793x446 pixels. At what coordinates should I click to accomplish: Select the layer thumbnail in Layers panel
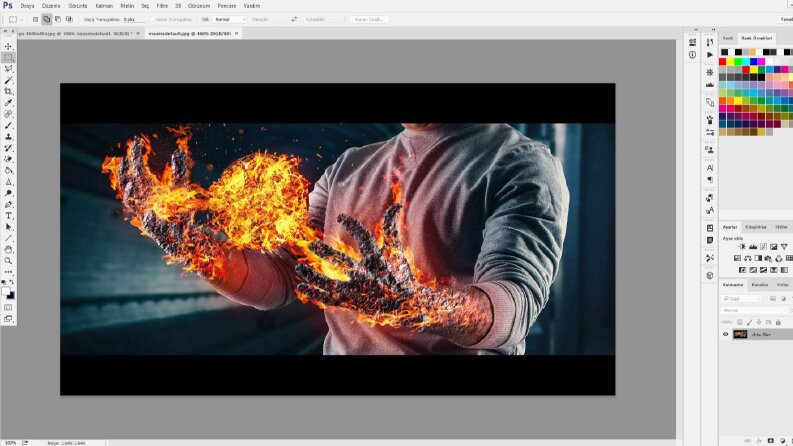[x=740, y=334]
